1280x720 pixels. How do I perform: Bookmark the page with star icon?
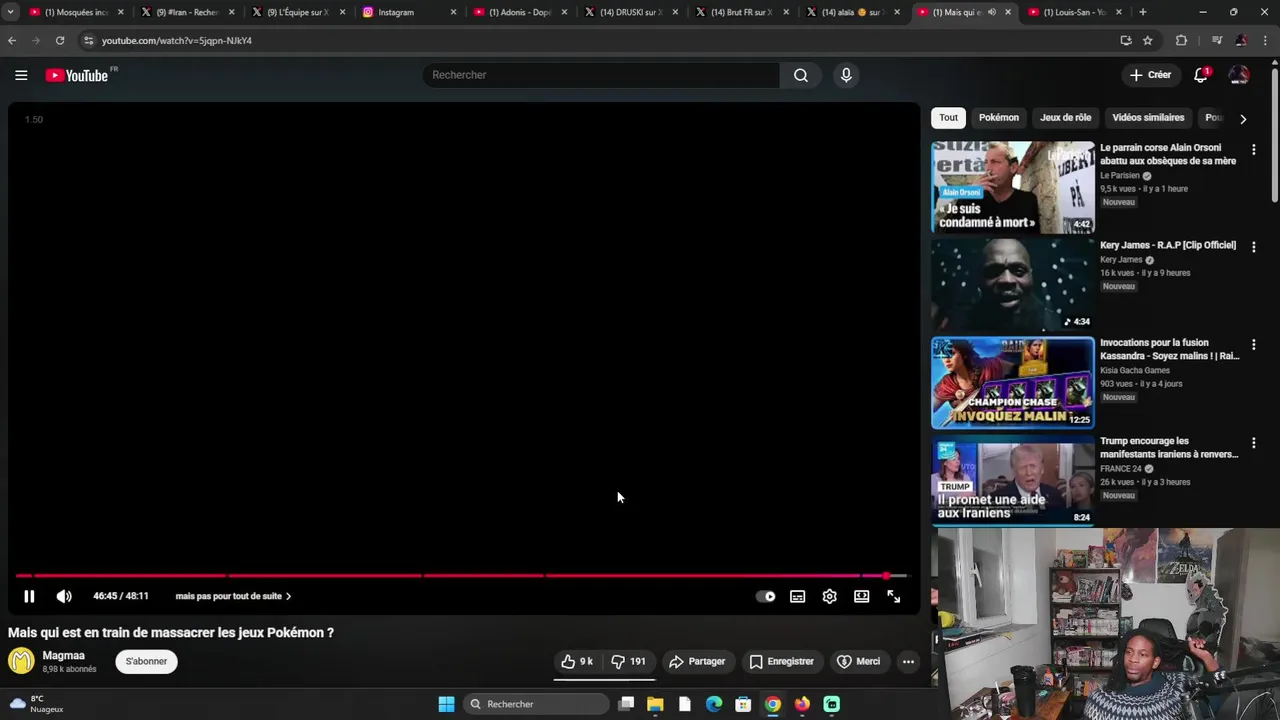tap(1148, 41)
